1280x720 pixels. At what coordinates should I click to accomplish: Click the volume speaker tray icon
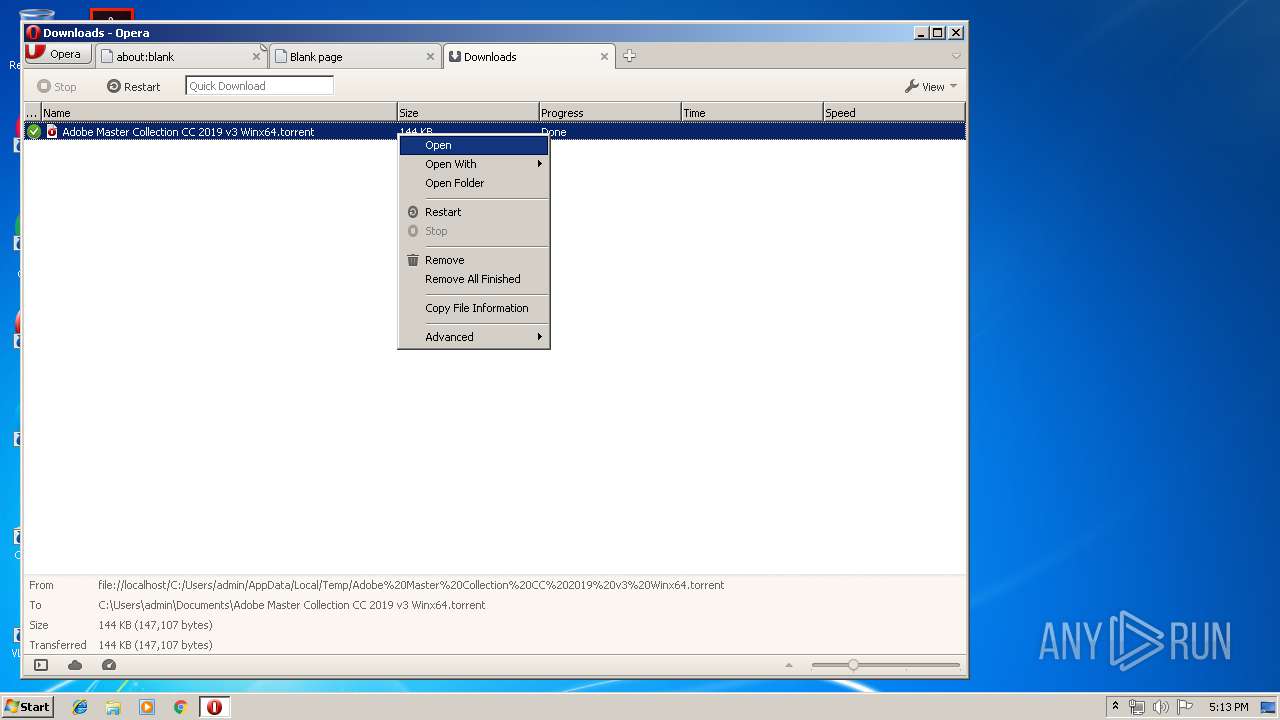tap(1161, 707)
